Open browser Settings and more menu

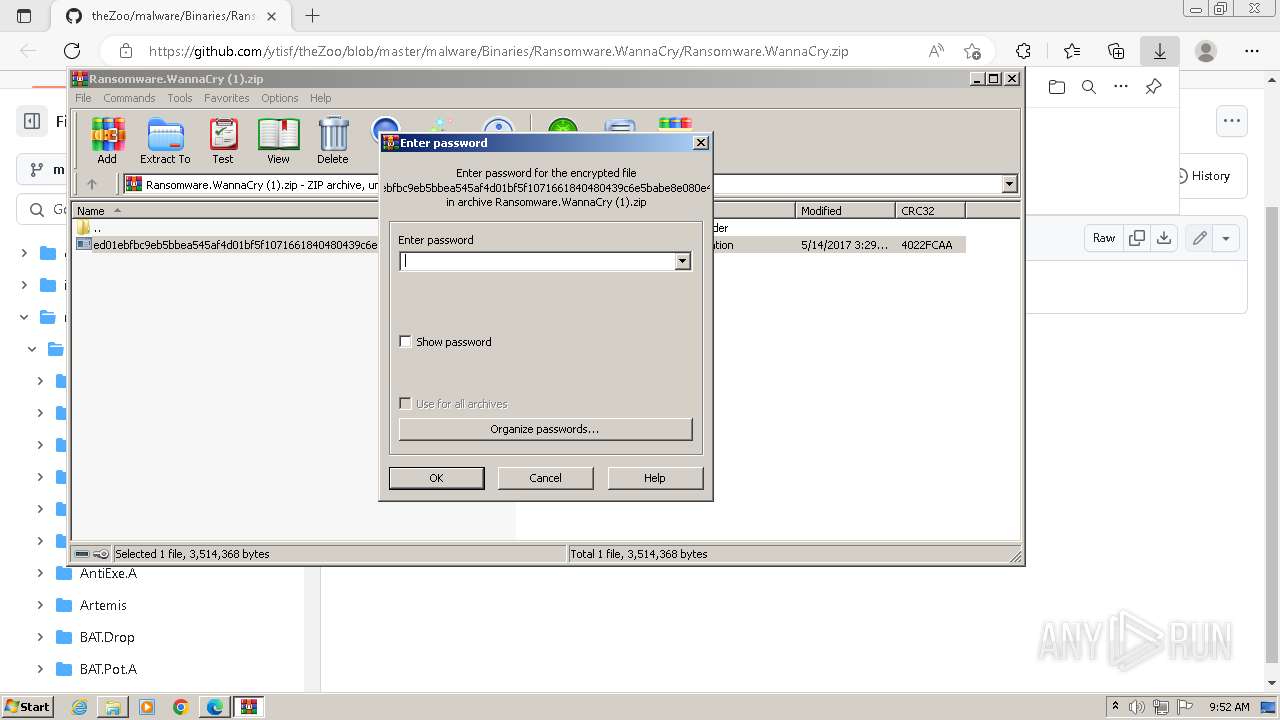1252,51
